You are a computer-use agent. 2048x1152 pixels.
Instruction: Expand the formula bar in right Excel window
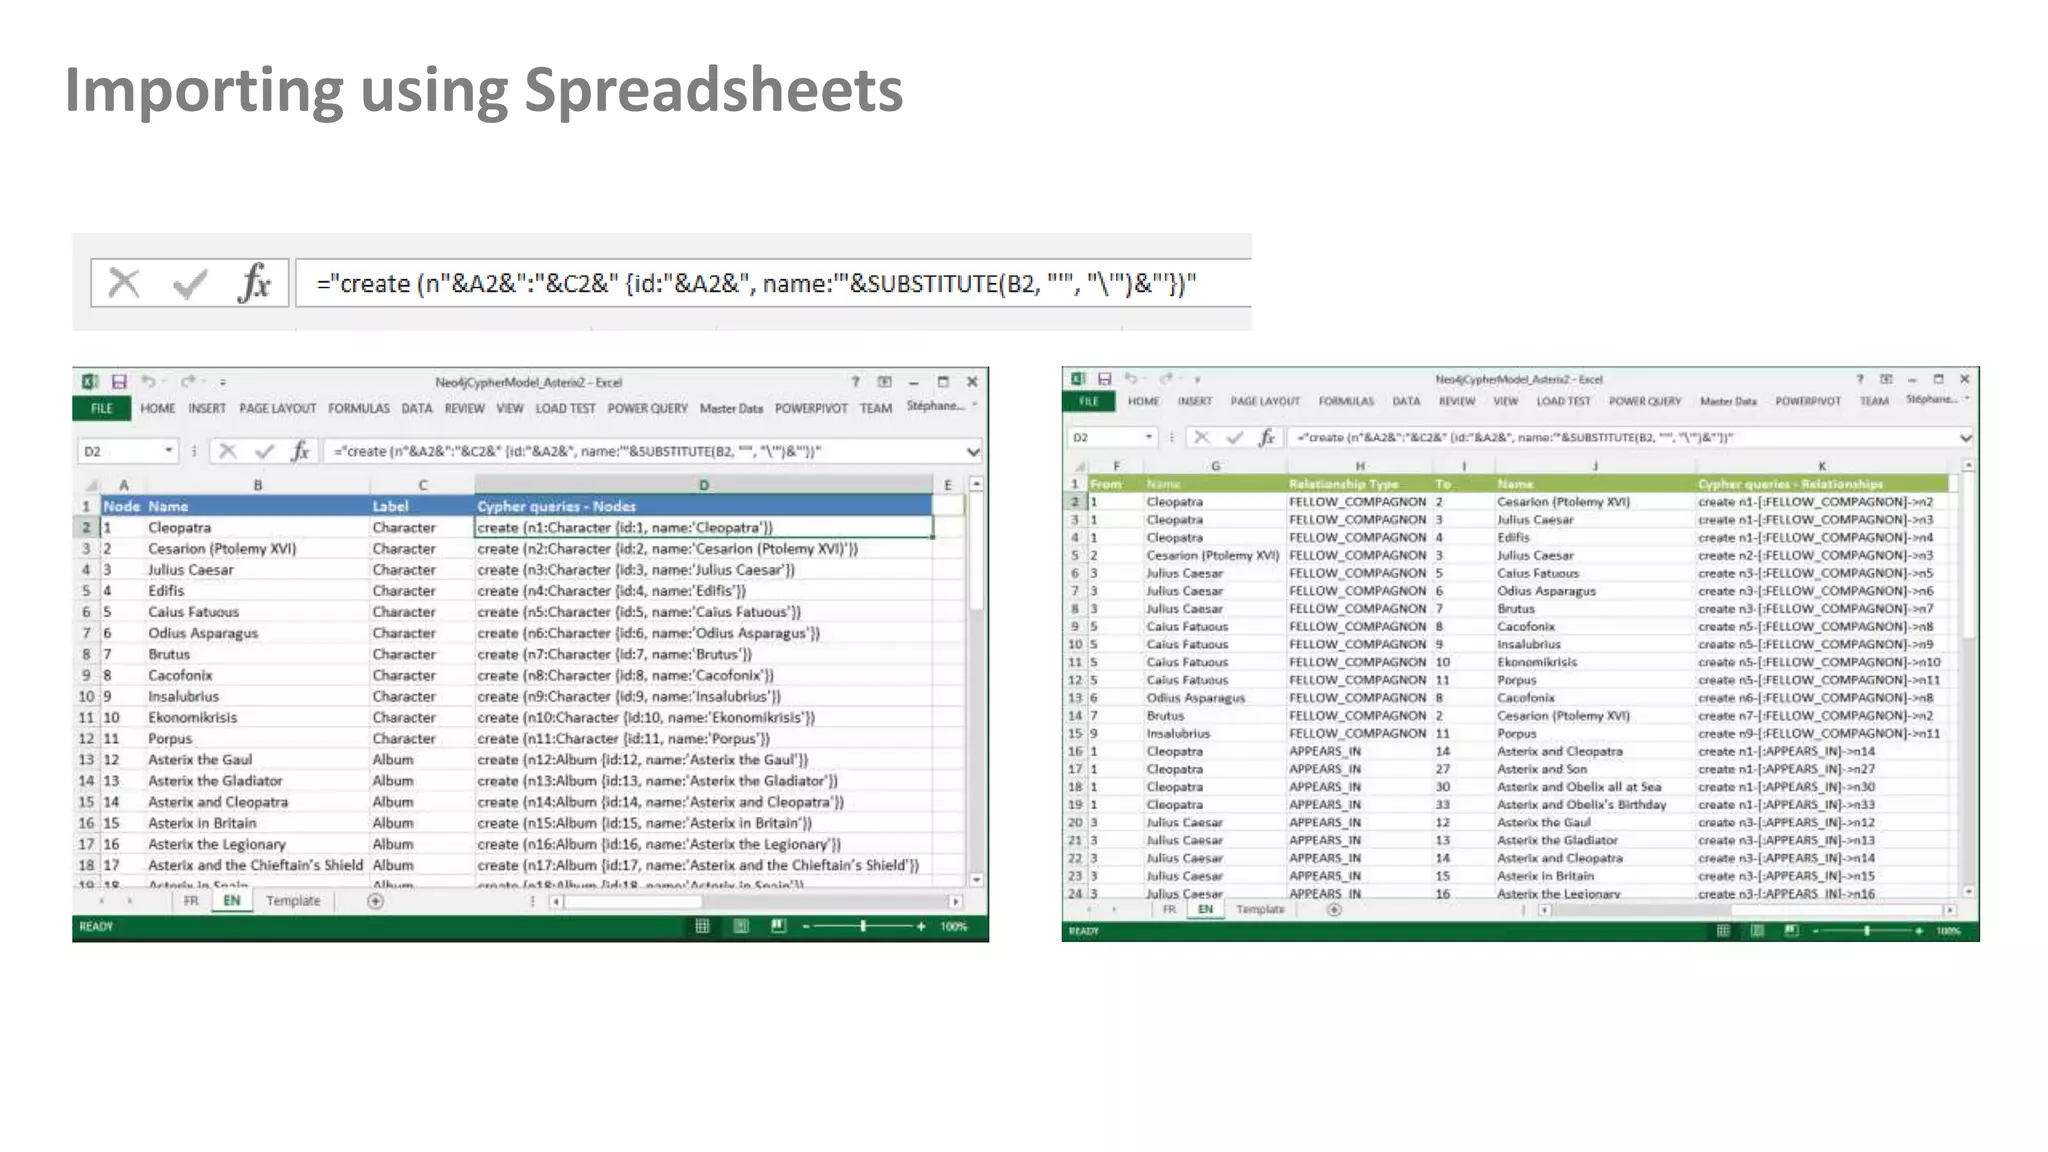tap(1965, 438)
